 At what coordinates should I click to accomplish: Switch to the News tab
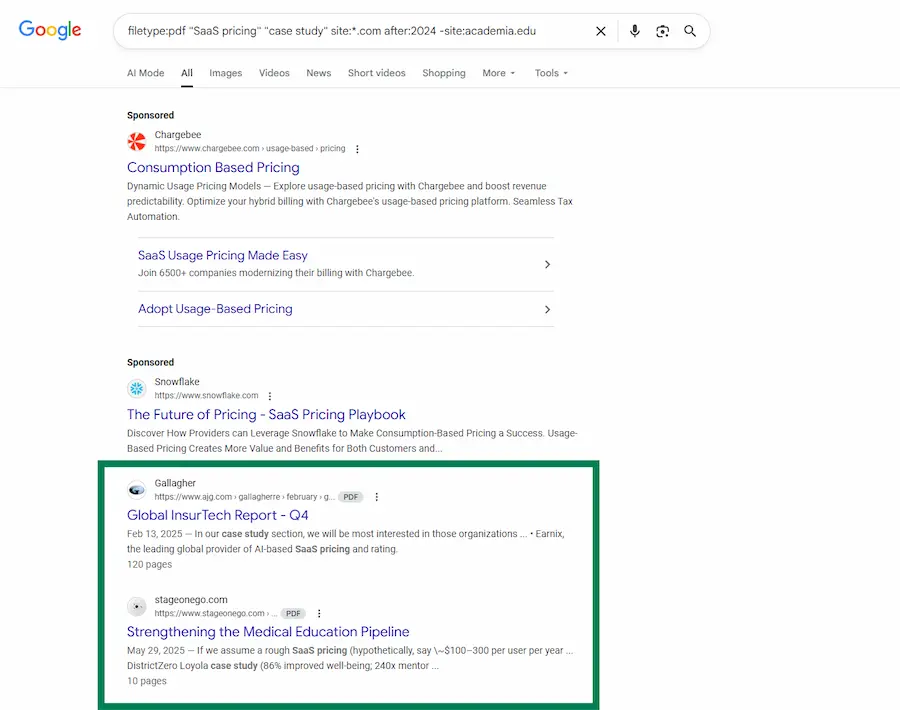coord(318,73)
